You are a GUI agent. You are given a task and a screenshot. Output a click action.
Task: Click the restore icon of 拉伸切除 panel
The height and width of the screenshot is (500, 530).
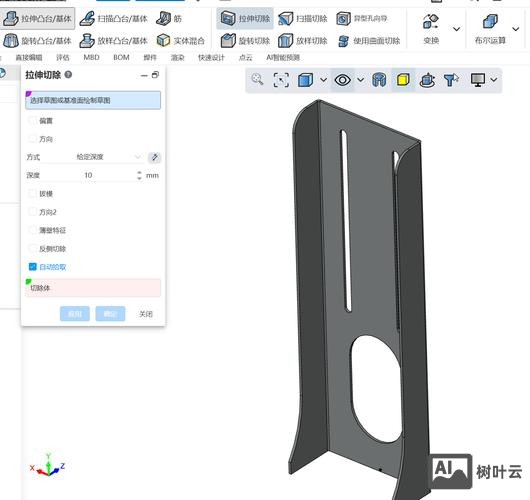coord(155,75)
